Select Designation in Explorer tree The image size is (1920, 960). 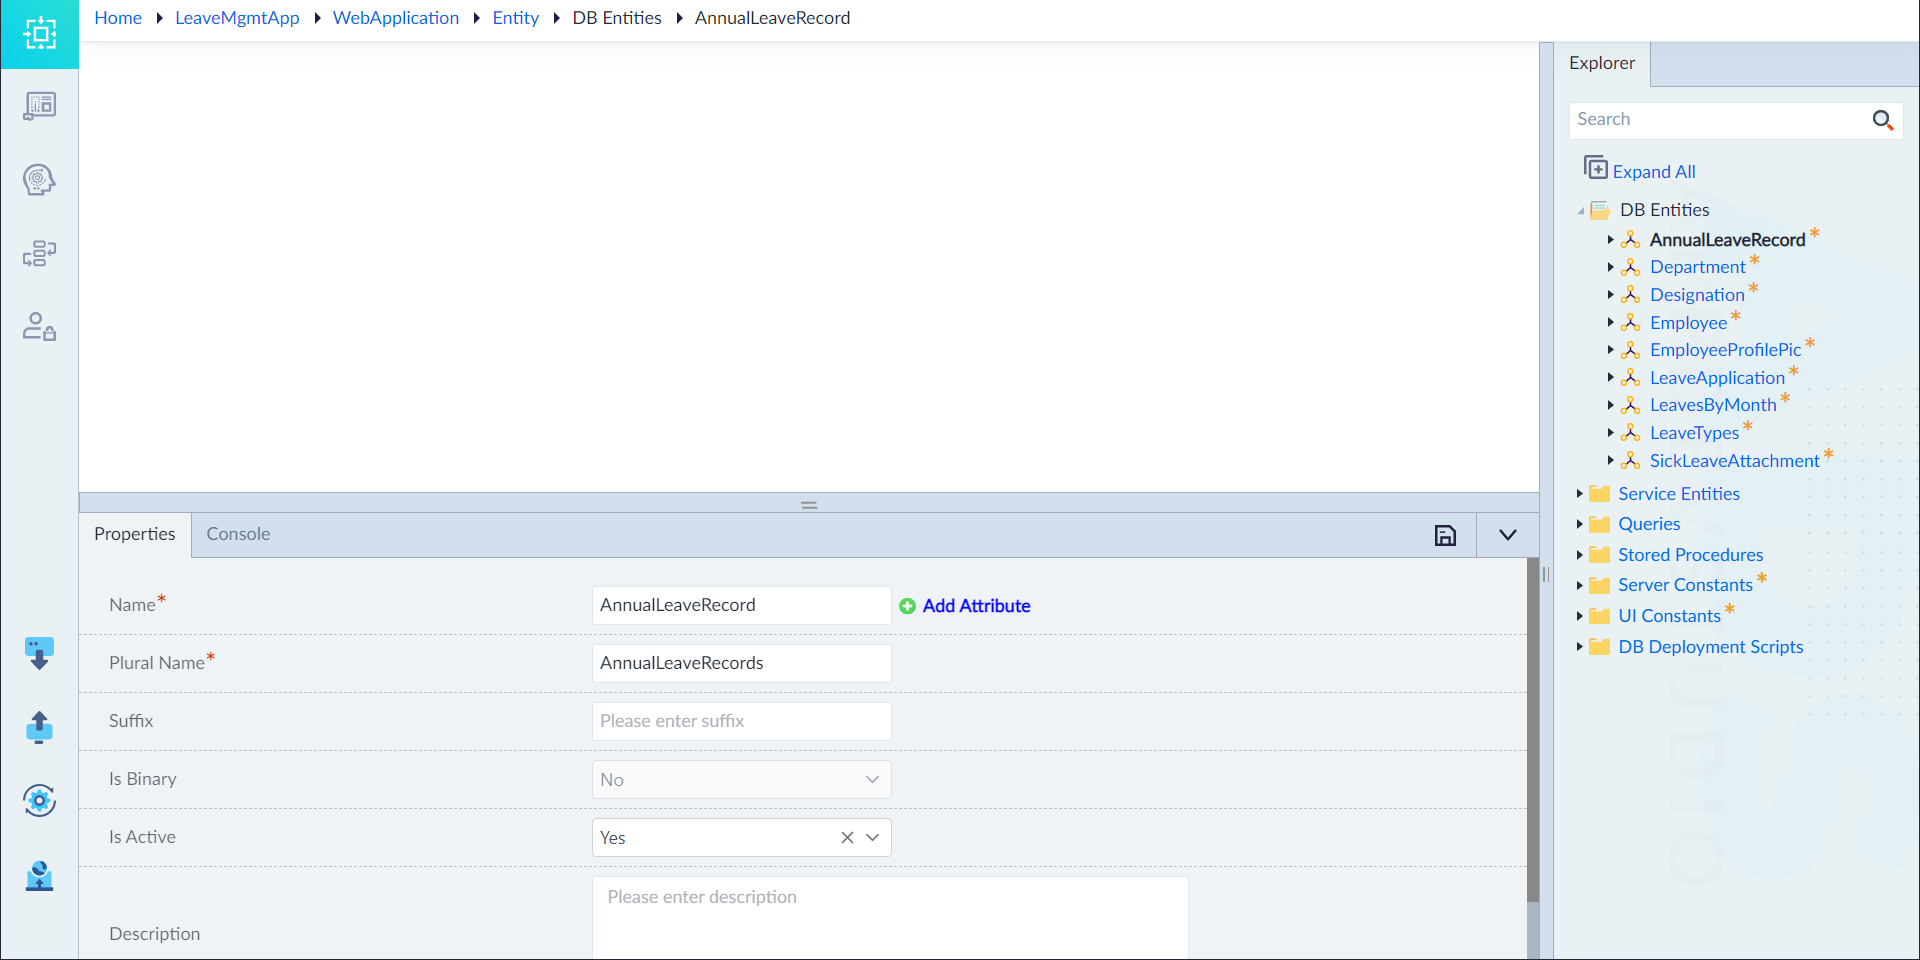click(1697, 295)
